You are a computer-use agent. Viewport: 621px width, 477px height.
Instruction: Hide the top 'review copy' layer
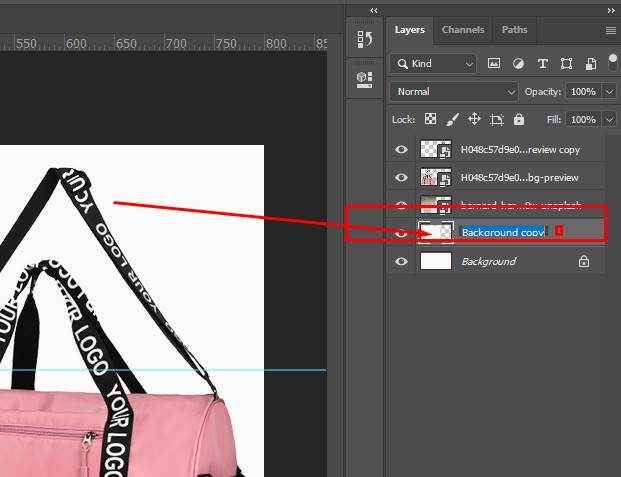(402, 150)
